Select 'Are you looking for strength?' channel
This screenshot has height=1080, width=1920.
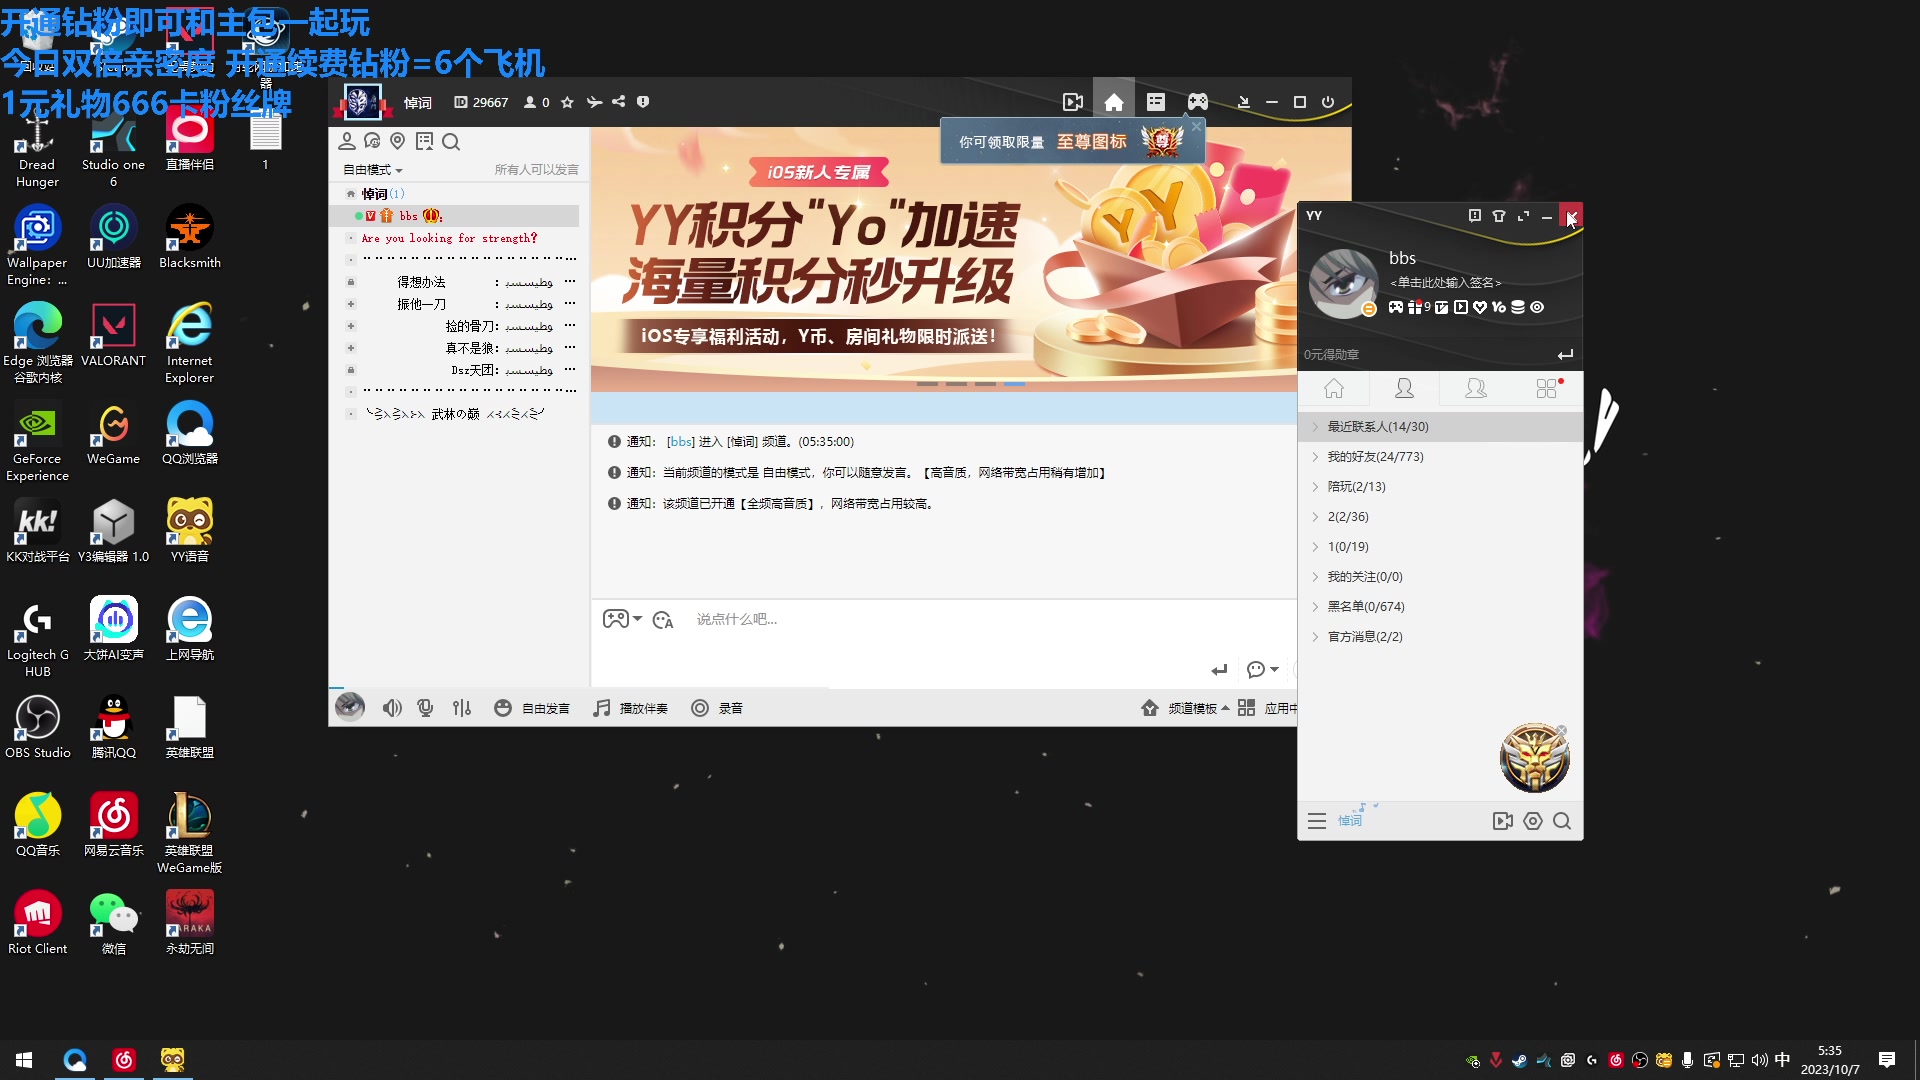tap(449, 238)
